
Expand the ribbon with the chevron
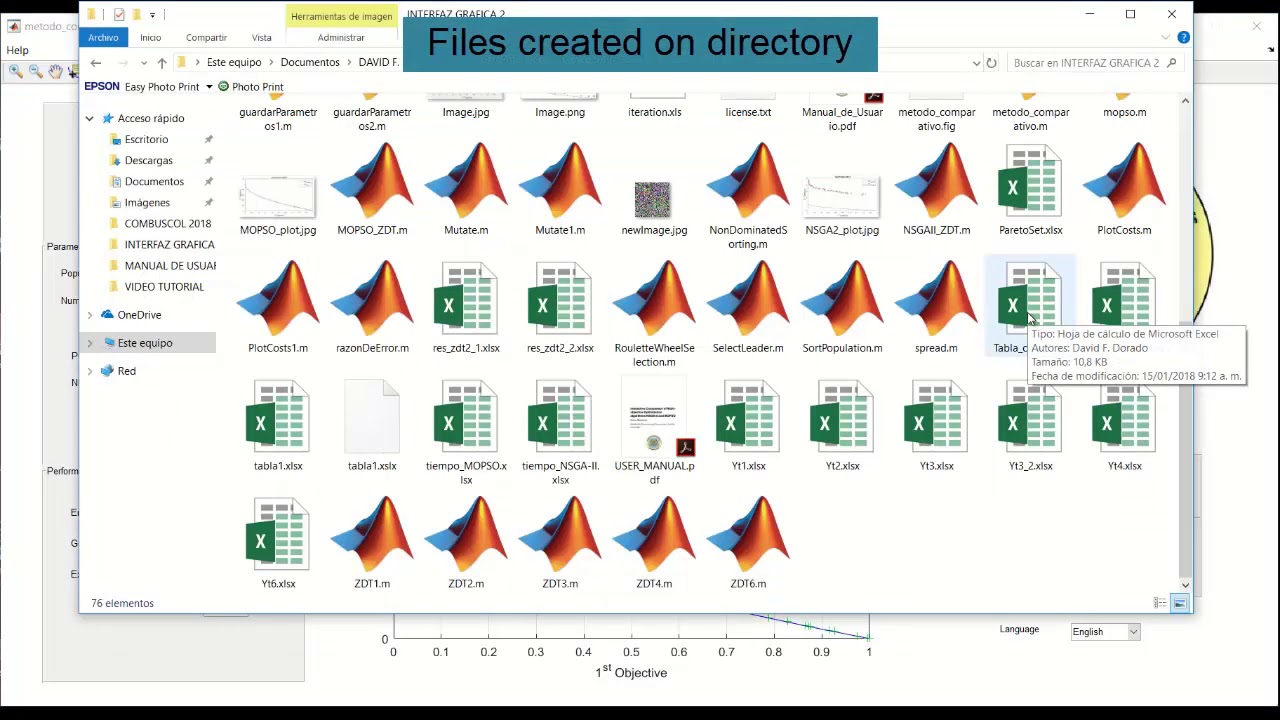1165,37
